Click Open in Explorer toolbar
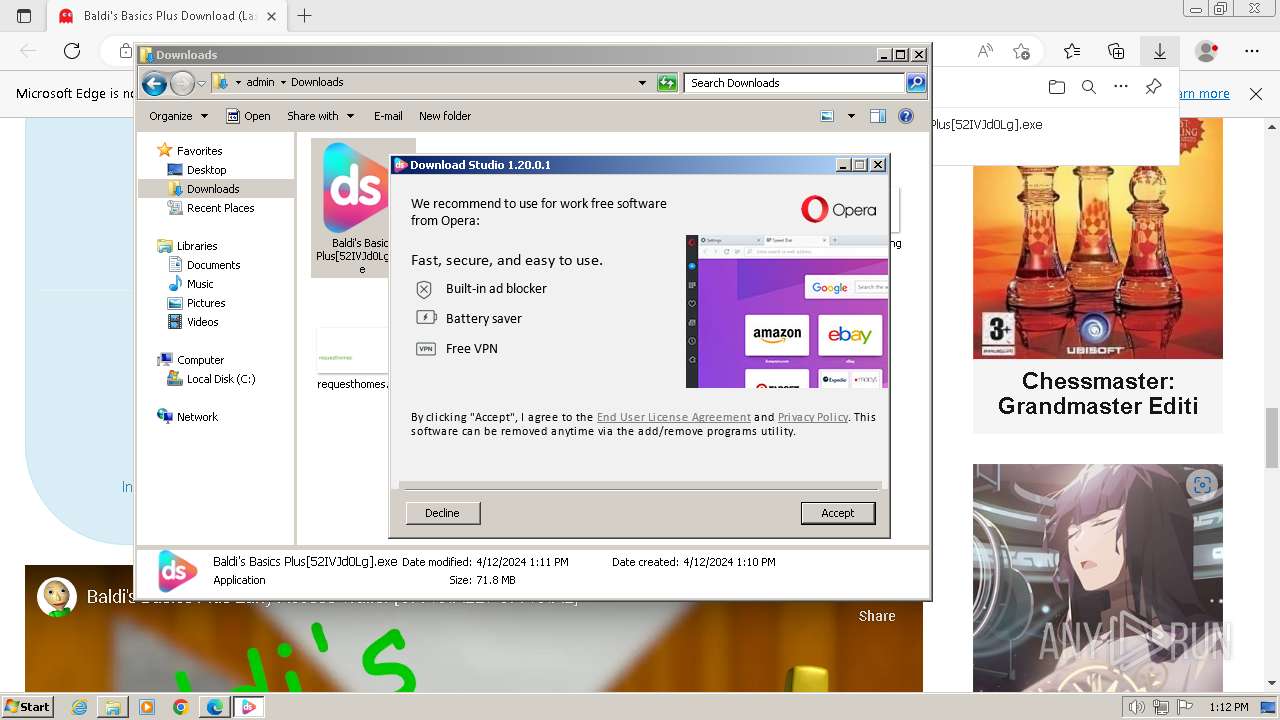Image resolution: width=1280 pixels, height=720 pixels. [x=248, y=116]
